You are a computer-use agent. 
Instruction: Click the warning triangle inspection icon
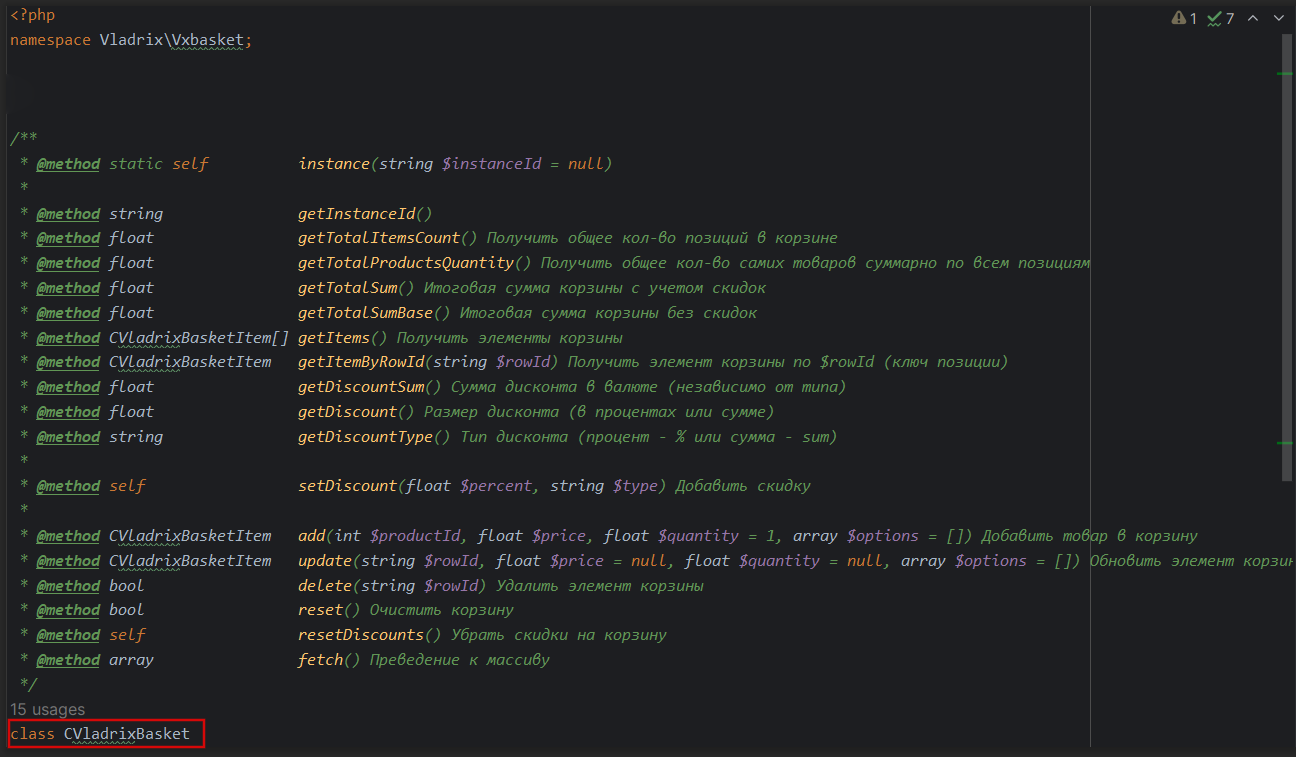tap(1180, 18)
